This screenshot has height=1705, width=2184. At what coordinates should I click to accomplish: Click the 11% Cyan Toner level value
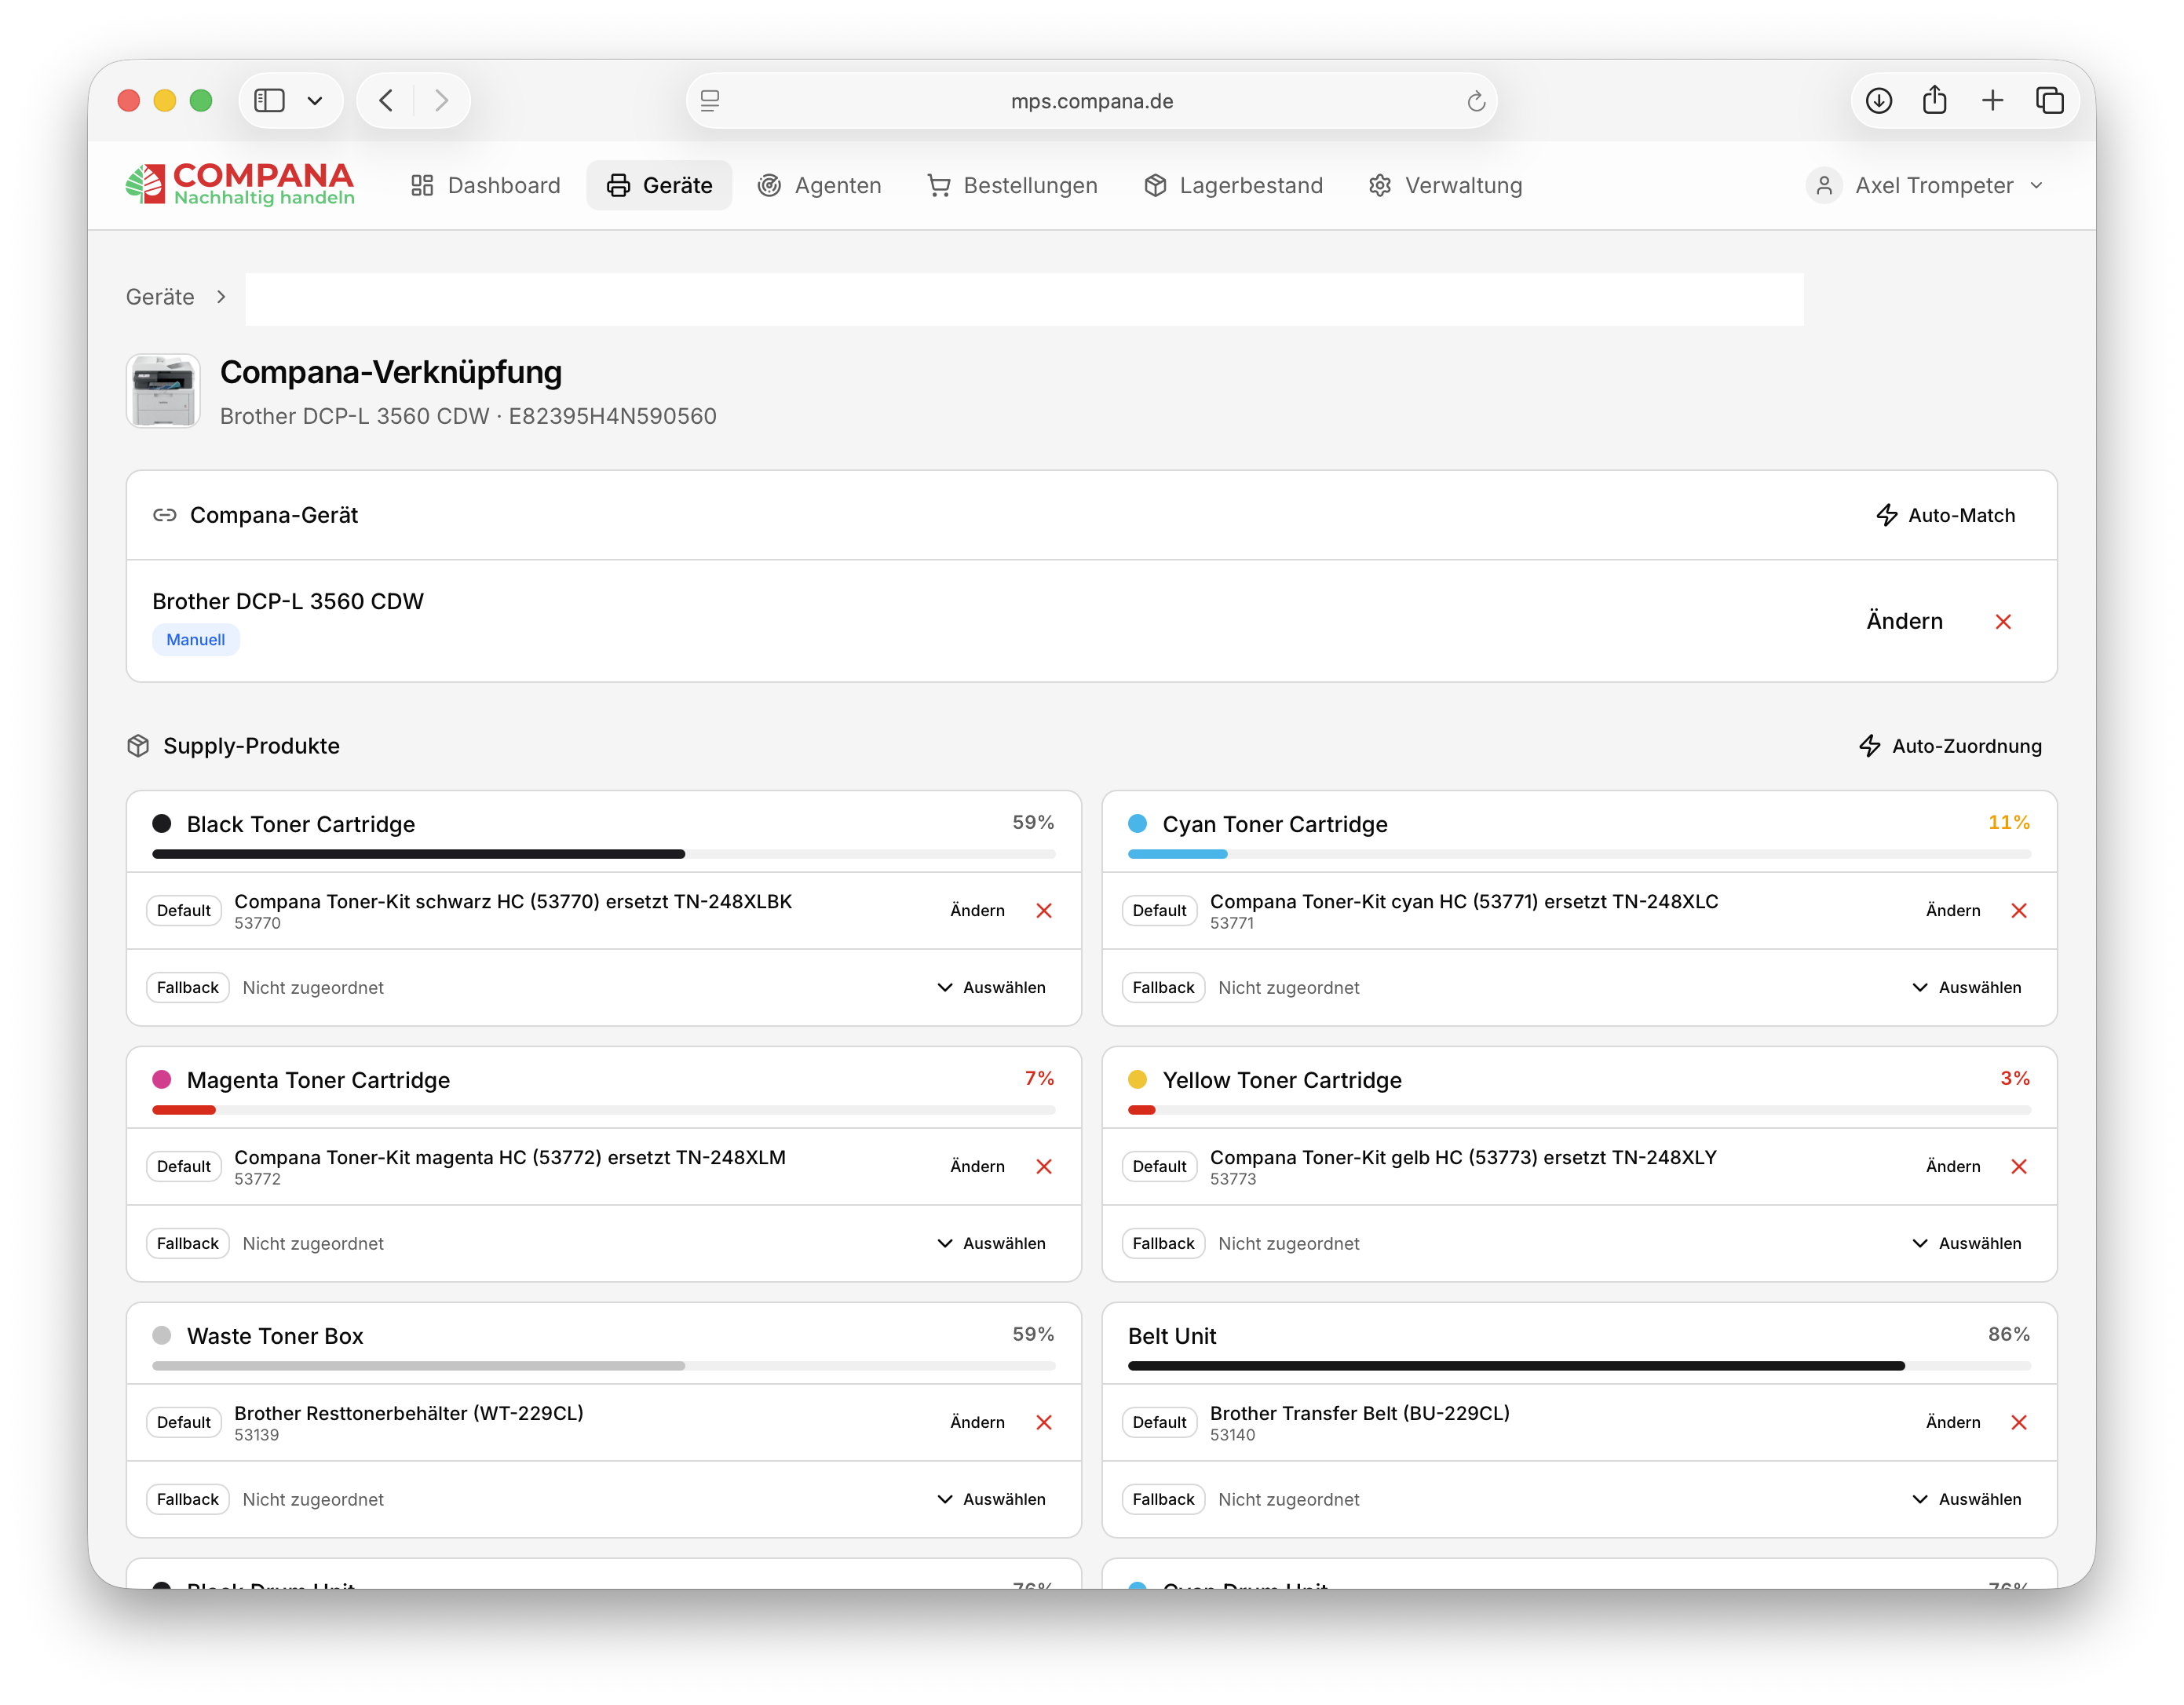click(x=2008, y=822)
